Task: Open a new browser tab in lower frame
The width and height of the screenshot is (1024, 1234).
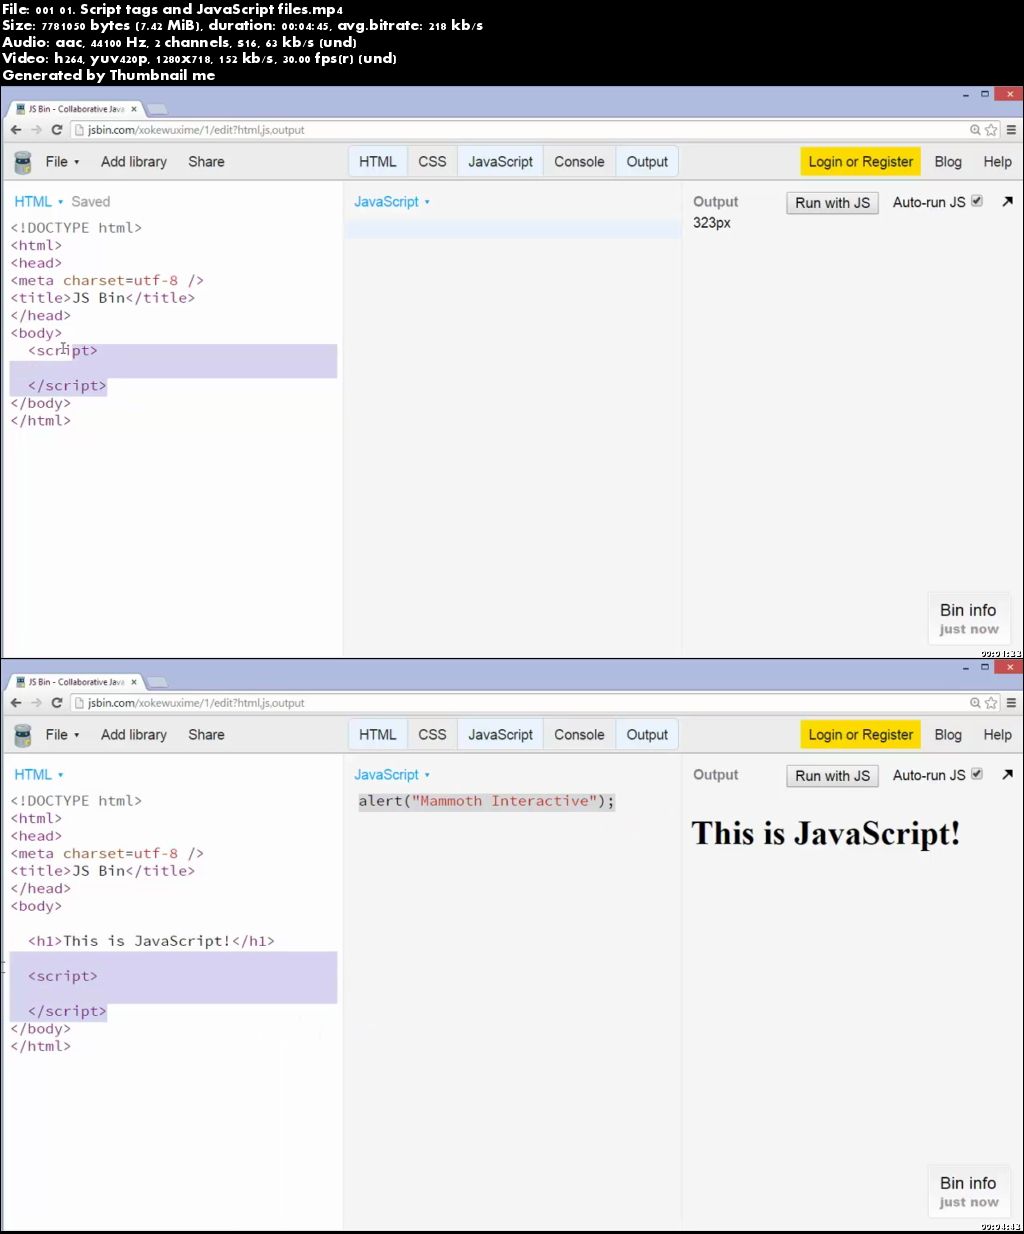Action: coord(157,682)
